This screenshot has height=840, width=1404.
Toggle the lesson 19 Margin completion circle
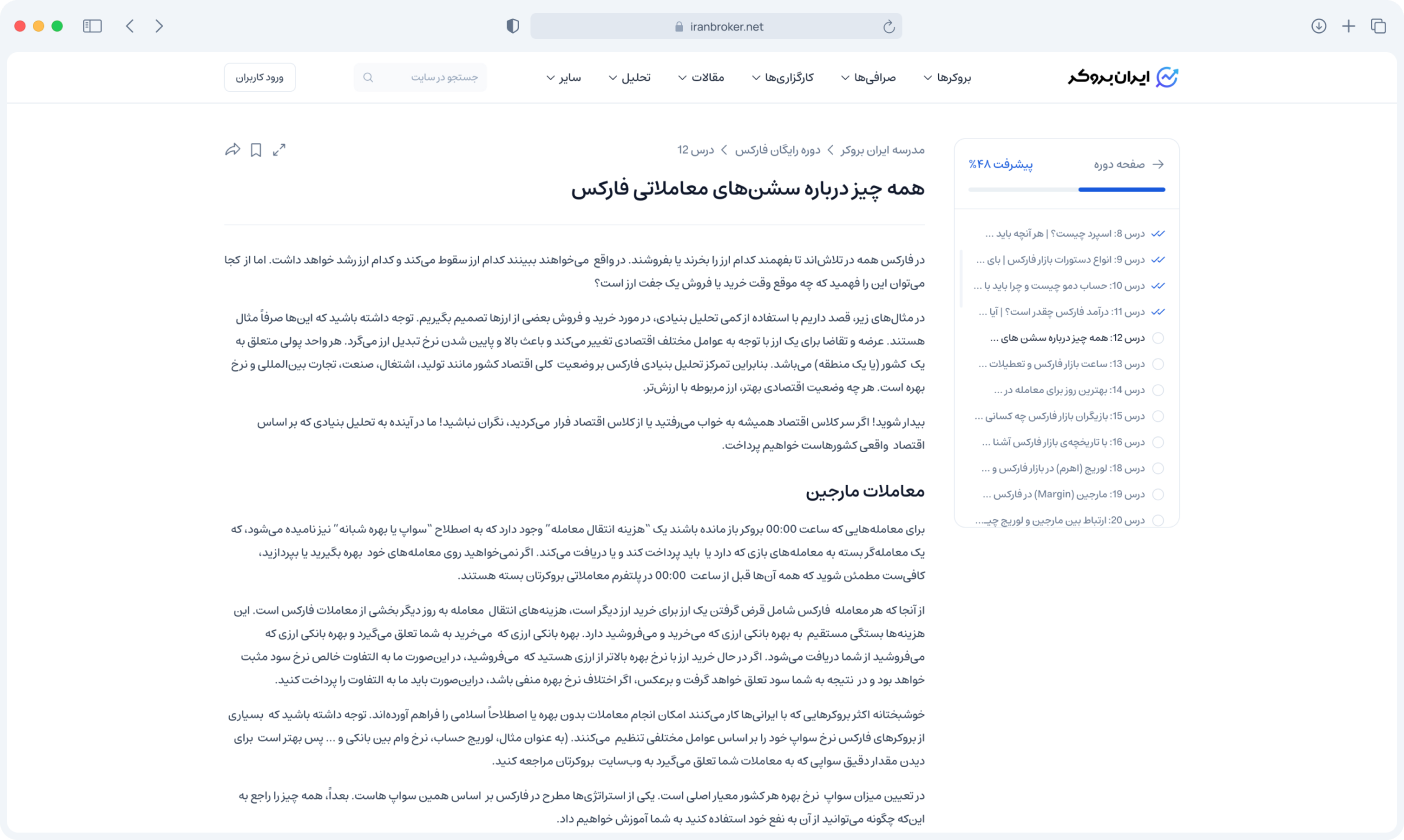(1158, 494)
